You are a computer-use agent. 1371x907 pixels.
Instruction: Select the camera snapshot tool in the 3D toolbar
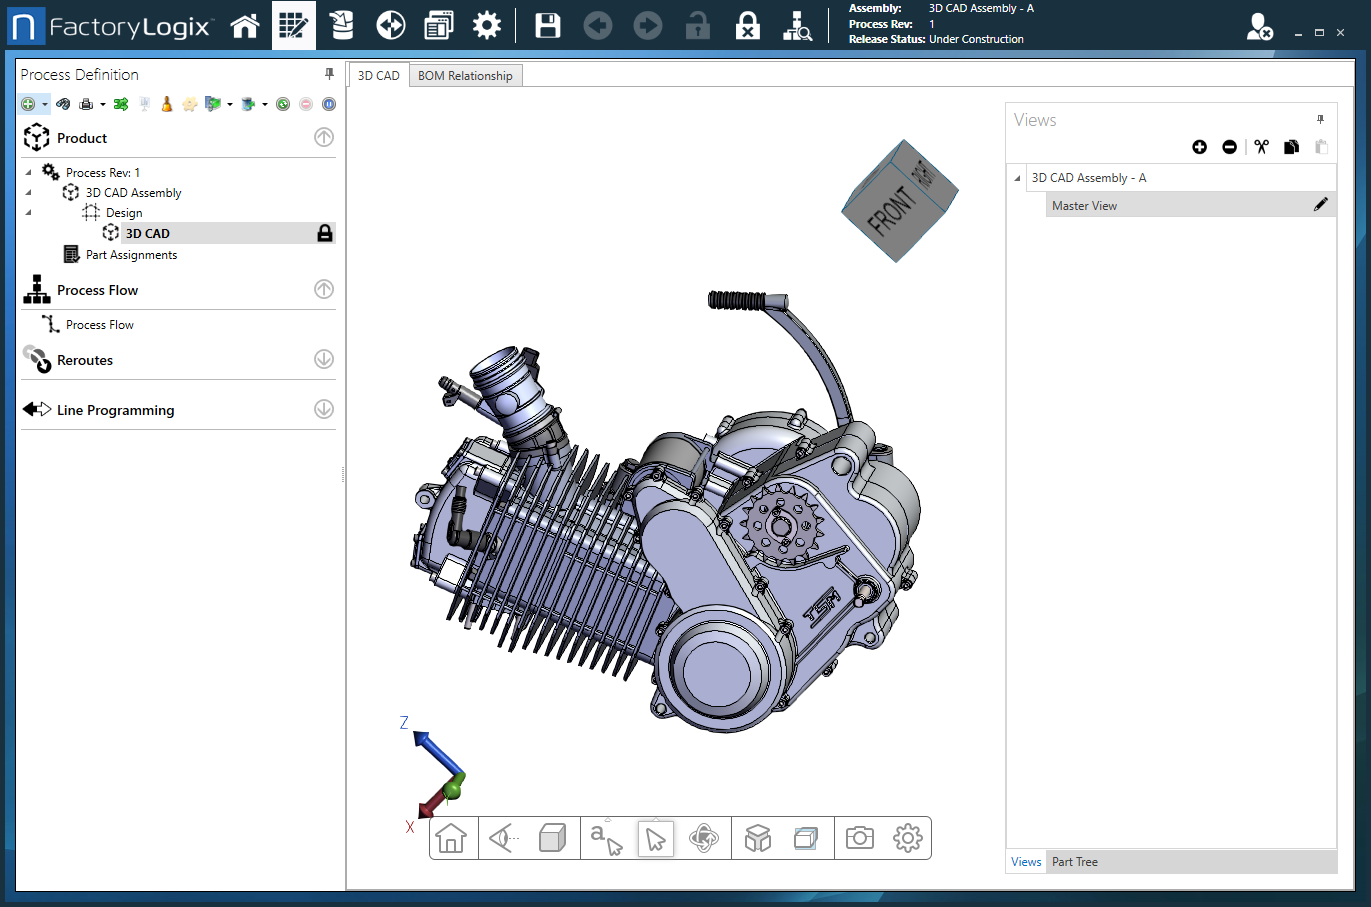pyautogui.click(x=858, y=838)
